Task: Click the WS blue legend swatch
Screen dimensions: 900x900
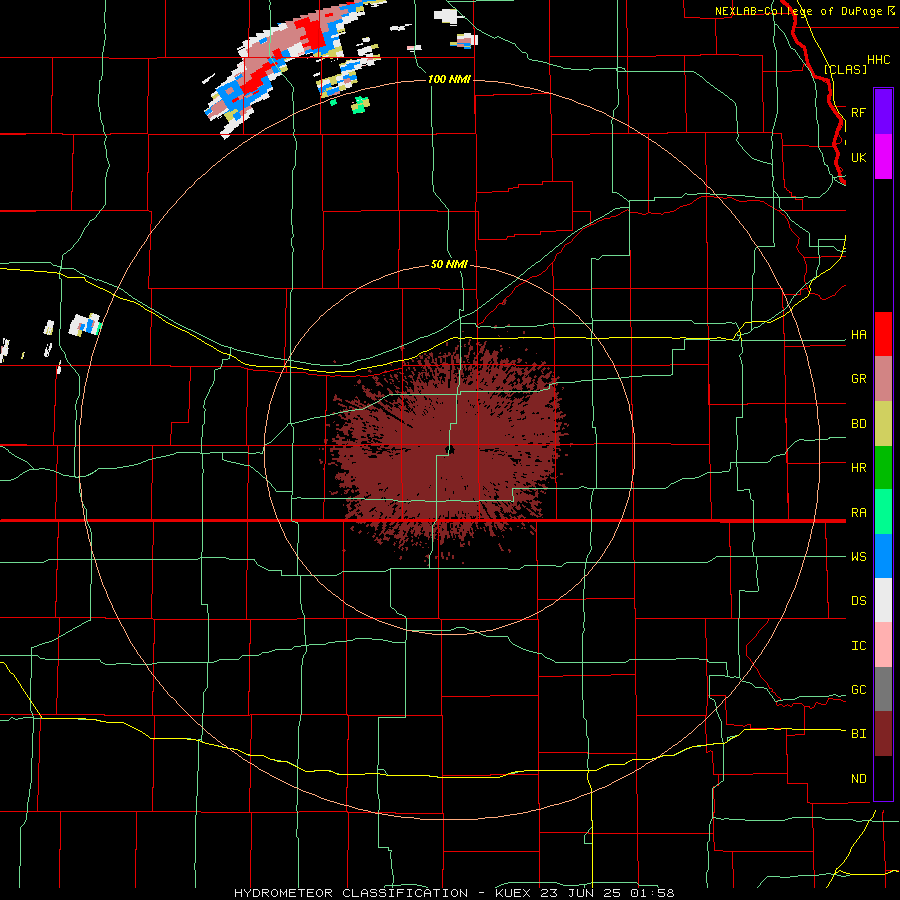Action: tap(883, 556)
